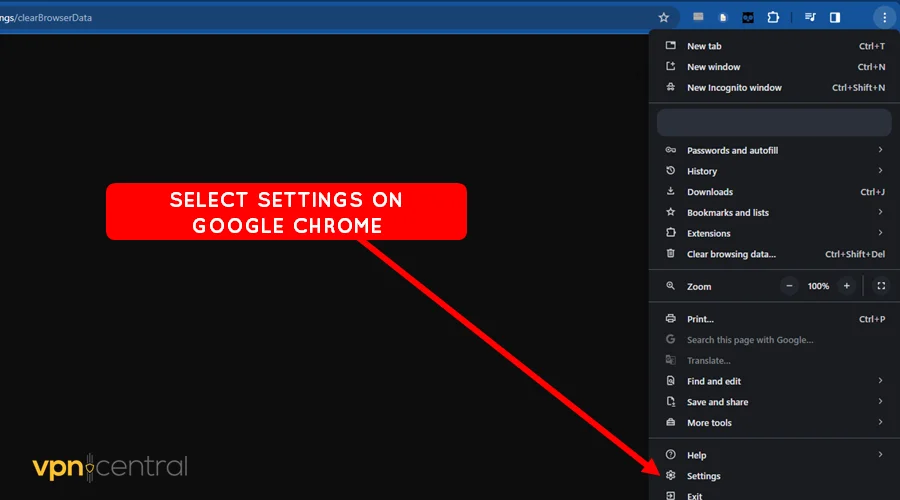
Task: Toggle the side panel icon
Action: coord(835,18)
